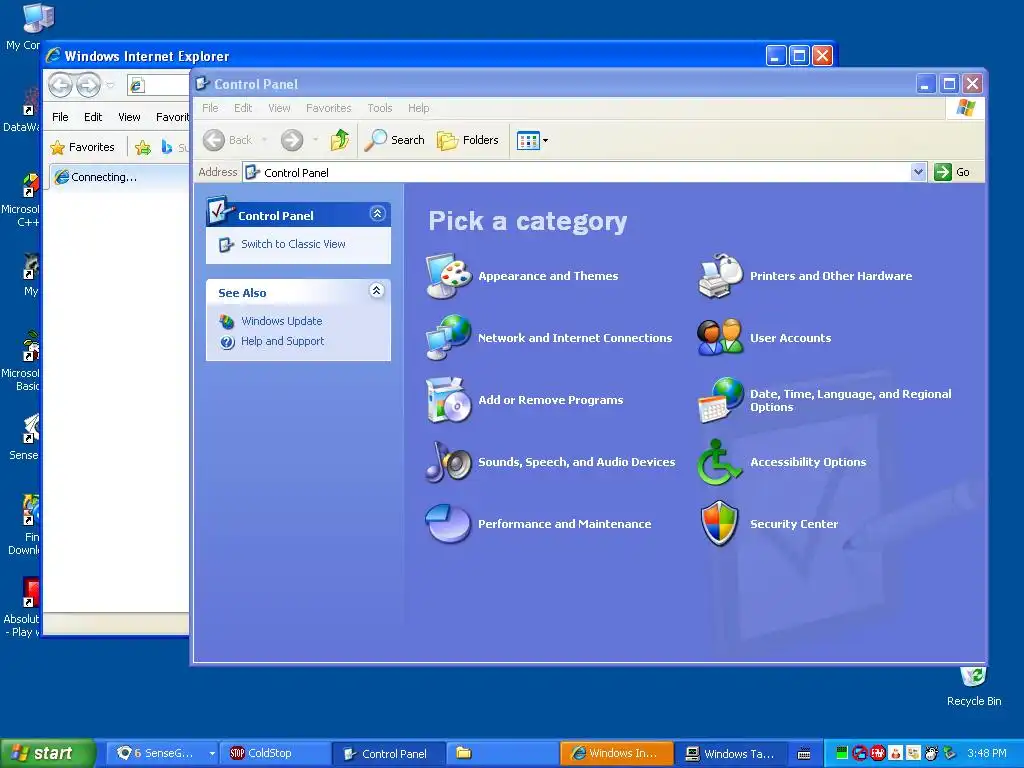Open the Security Center shield icon

tap(720, 524)
